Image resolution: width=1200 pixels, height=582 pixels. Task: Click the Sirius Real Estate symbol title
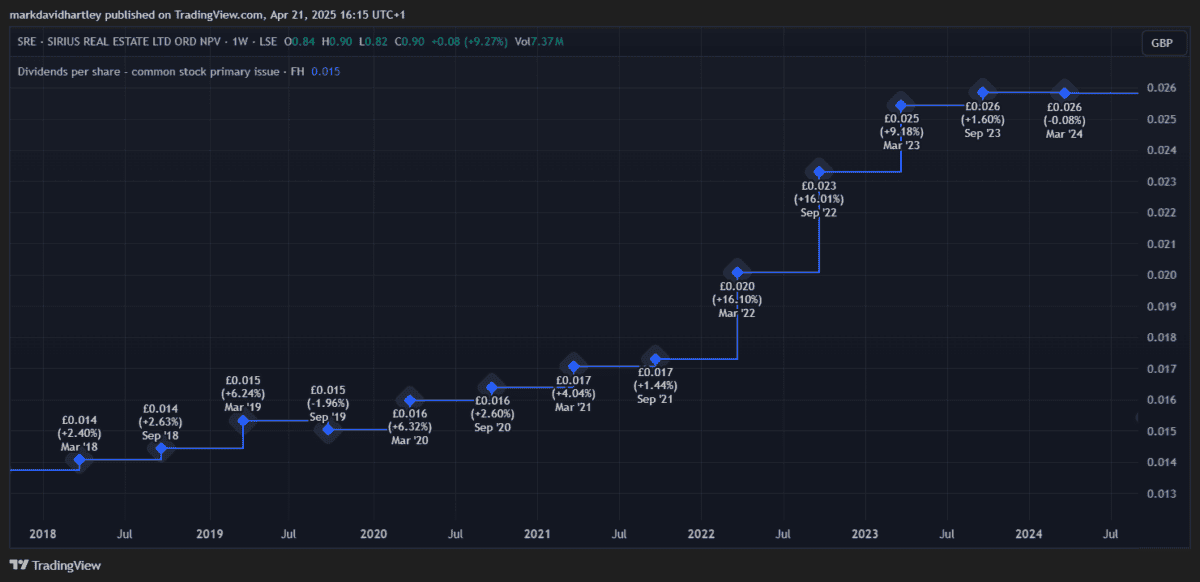pyautogui.click(x=114, y=42)
